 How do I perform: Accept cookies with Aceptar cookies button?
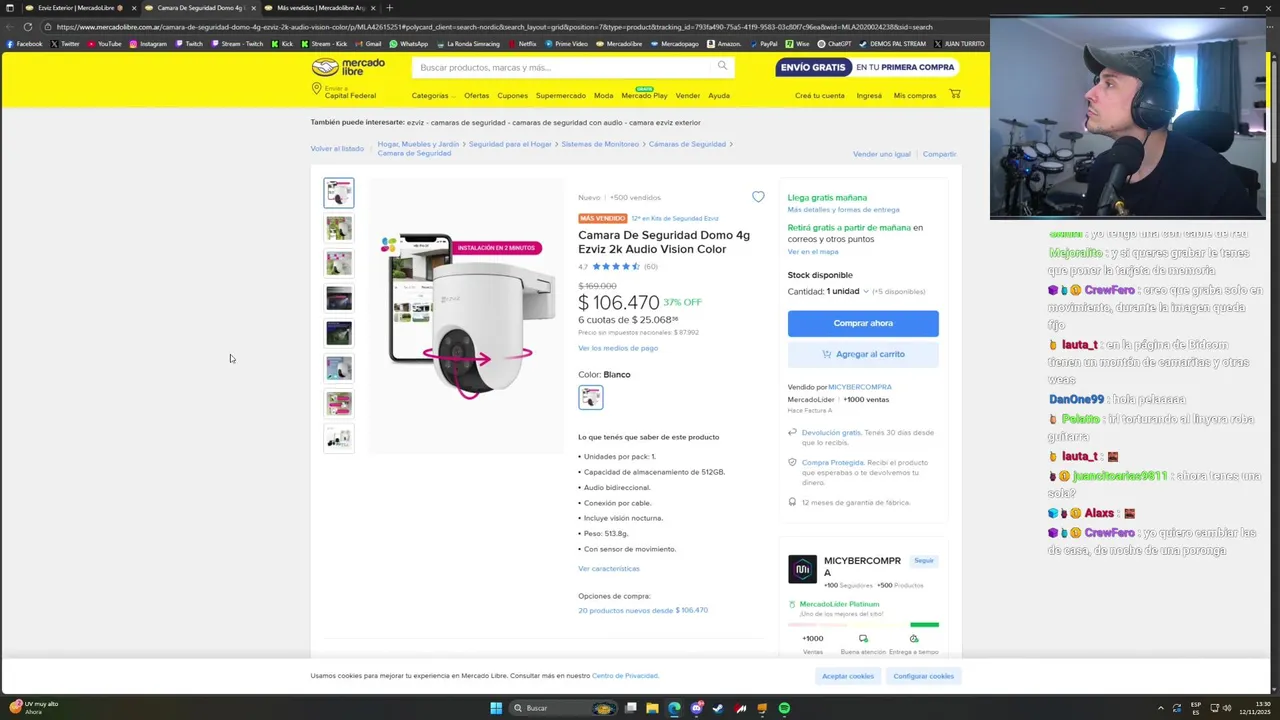coord(847,676)
